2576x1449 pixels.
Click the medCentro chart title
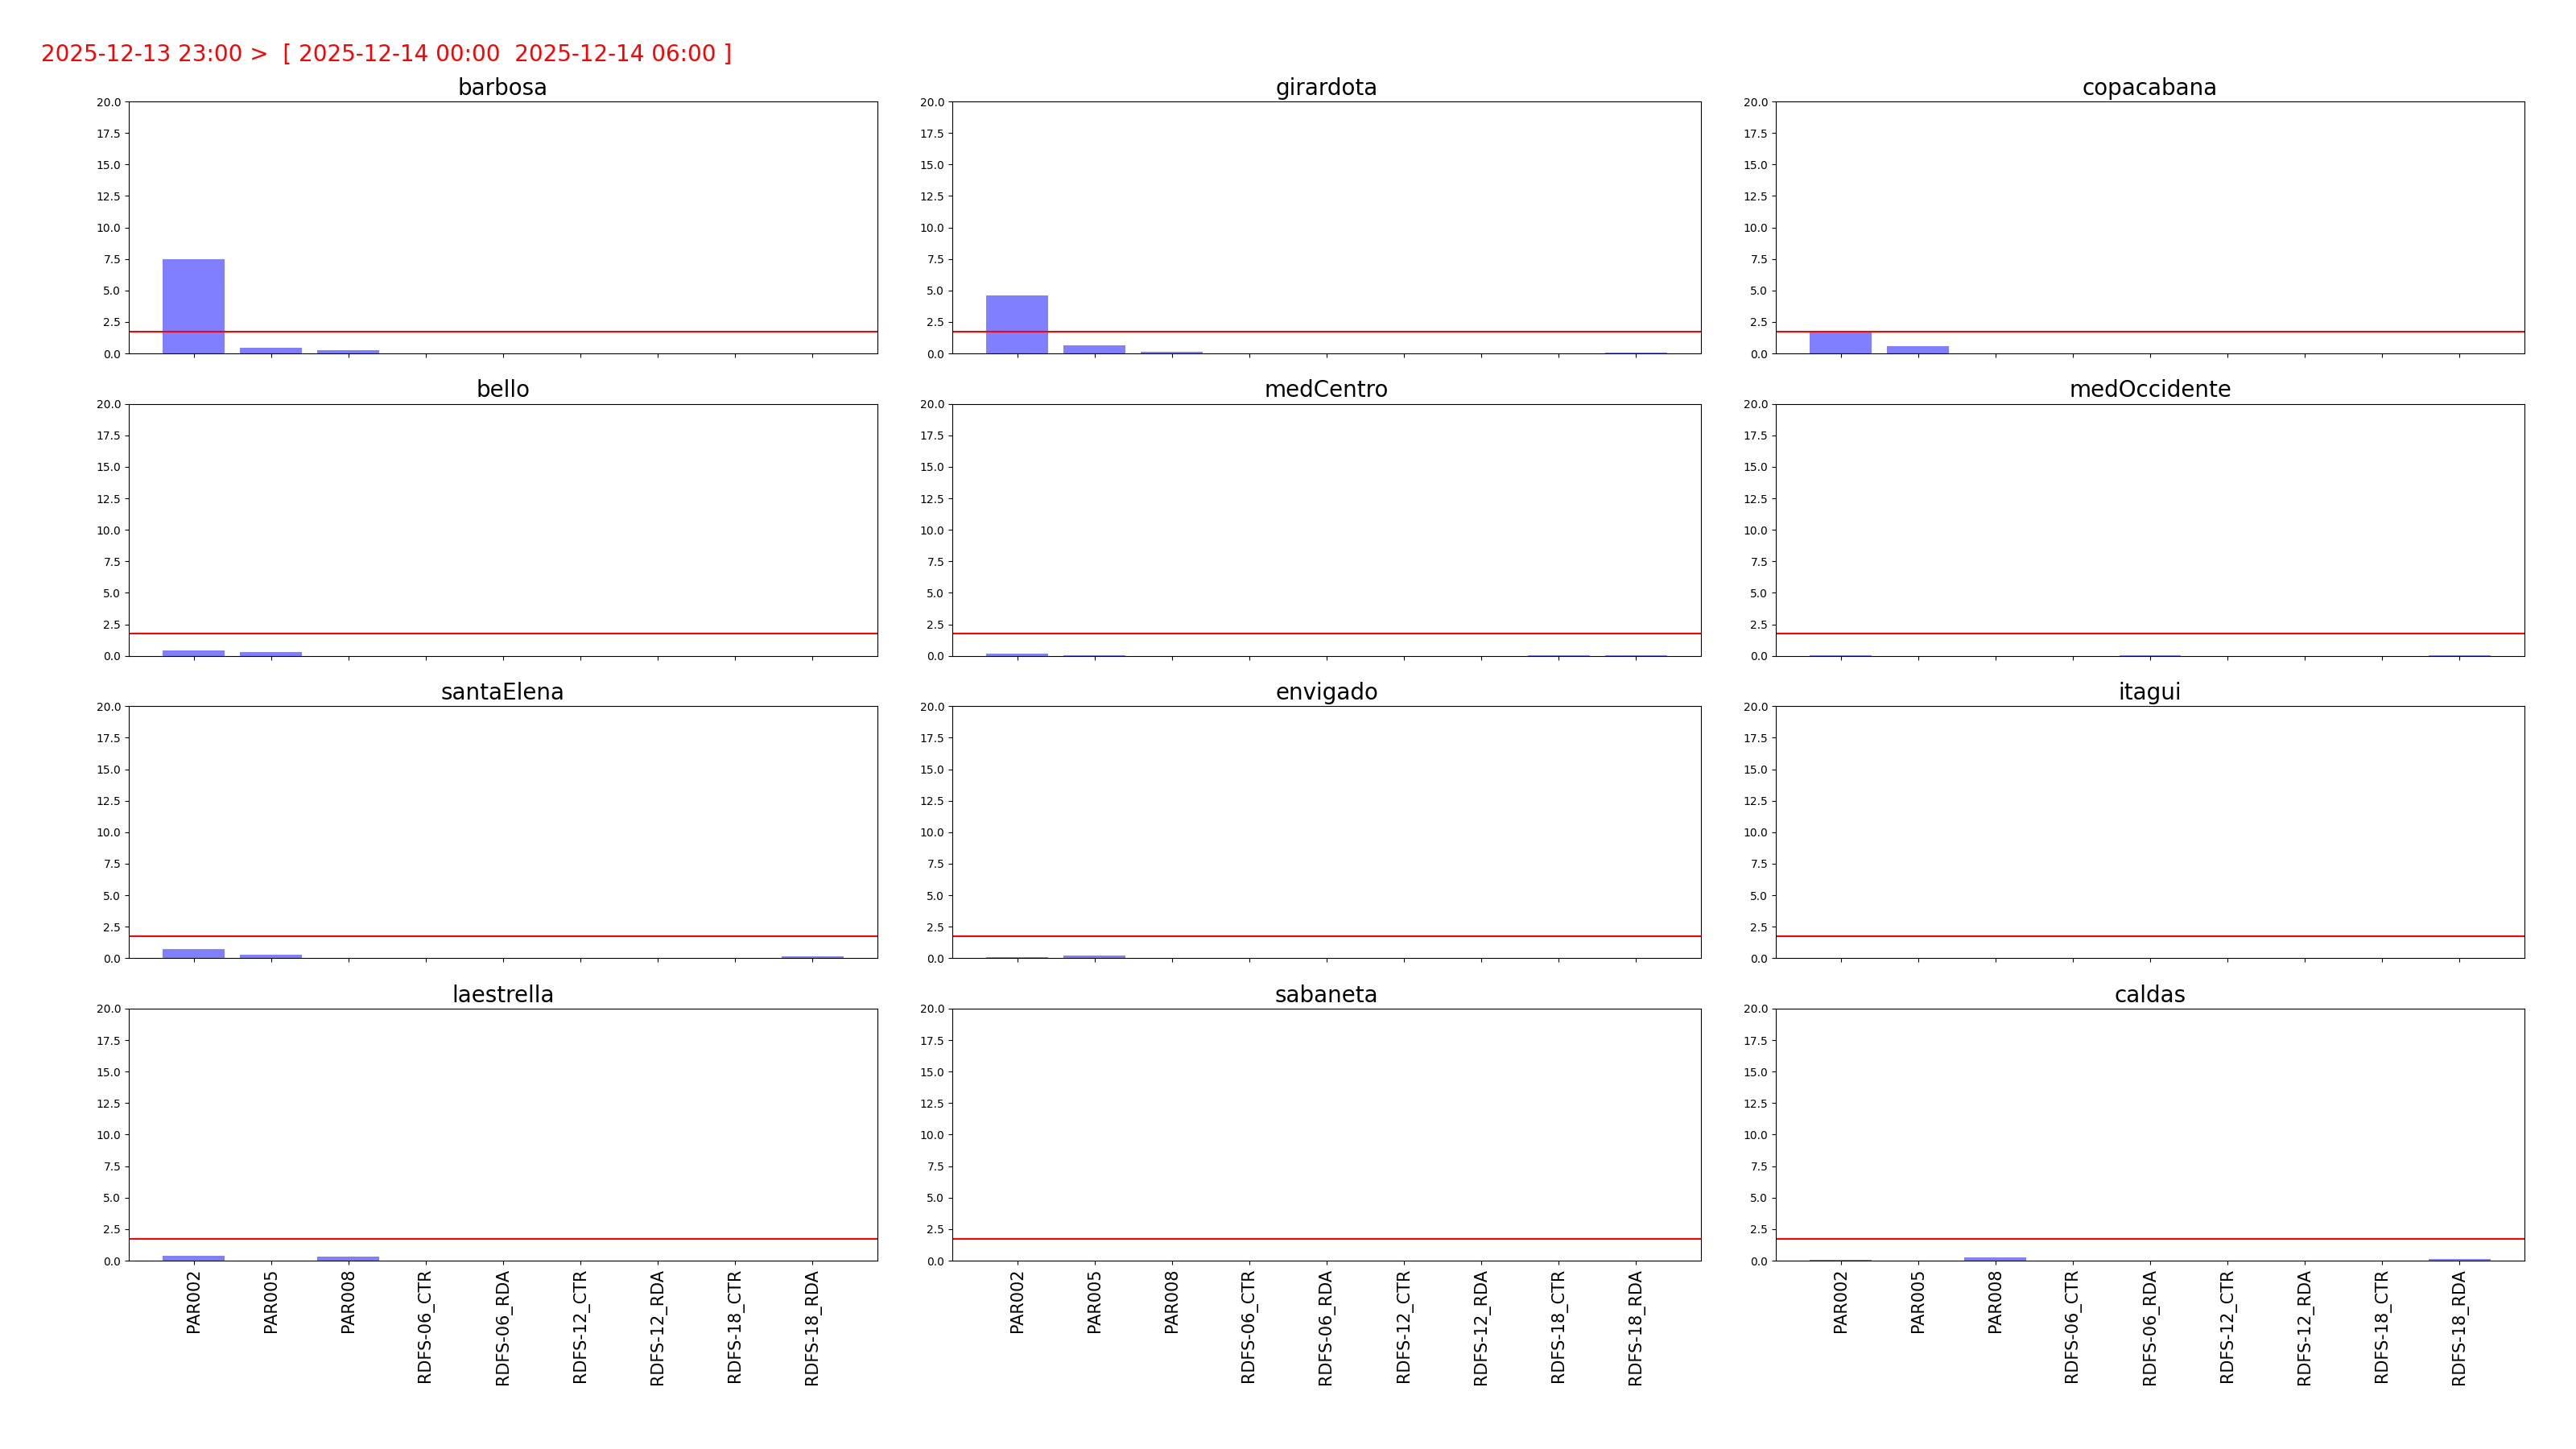click(x=1325, y=389)
